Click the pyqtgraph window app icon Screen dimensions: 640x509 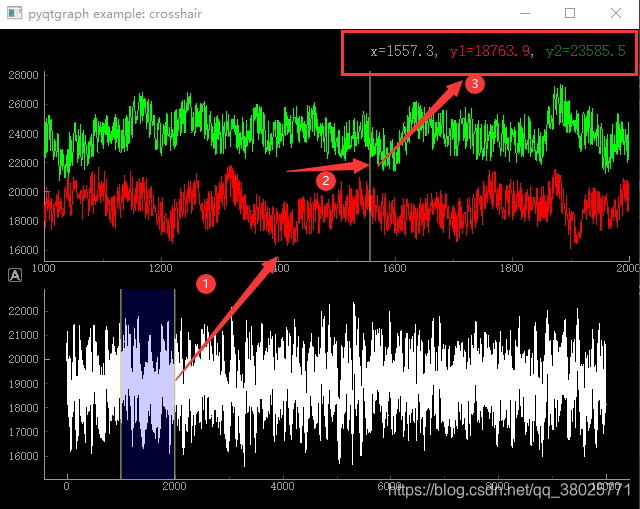(15, 13)
